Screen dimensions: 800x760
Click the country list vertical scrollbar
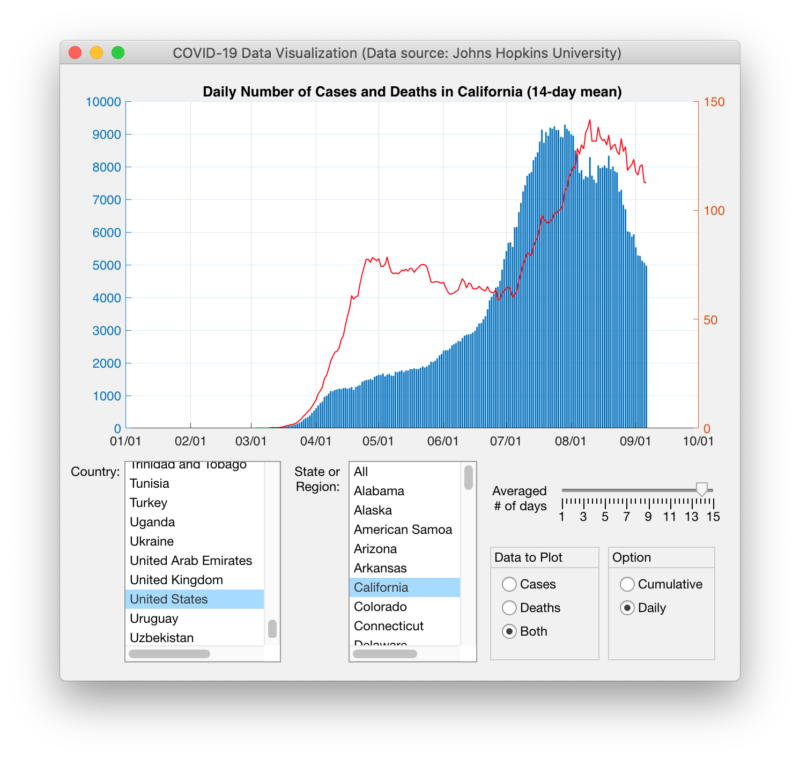click(272, 629)
